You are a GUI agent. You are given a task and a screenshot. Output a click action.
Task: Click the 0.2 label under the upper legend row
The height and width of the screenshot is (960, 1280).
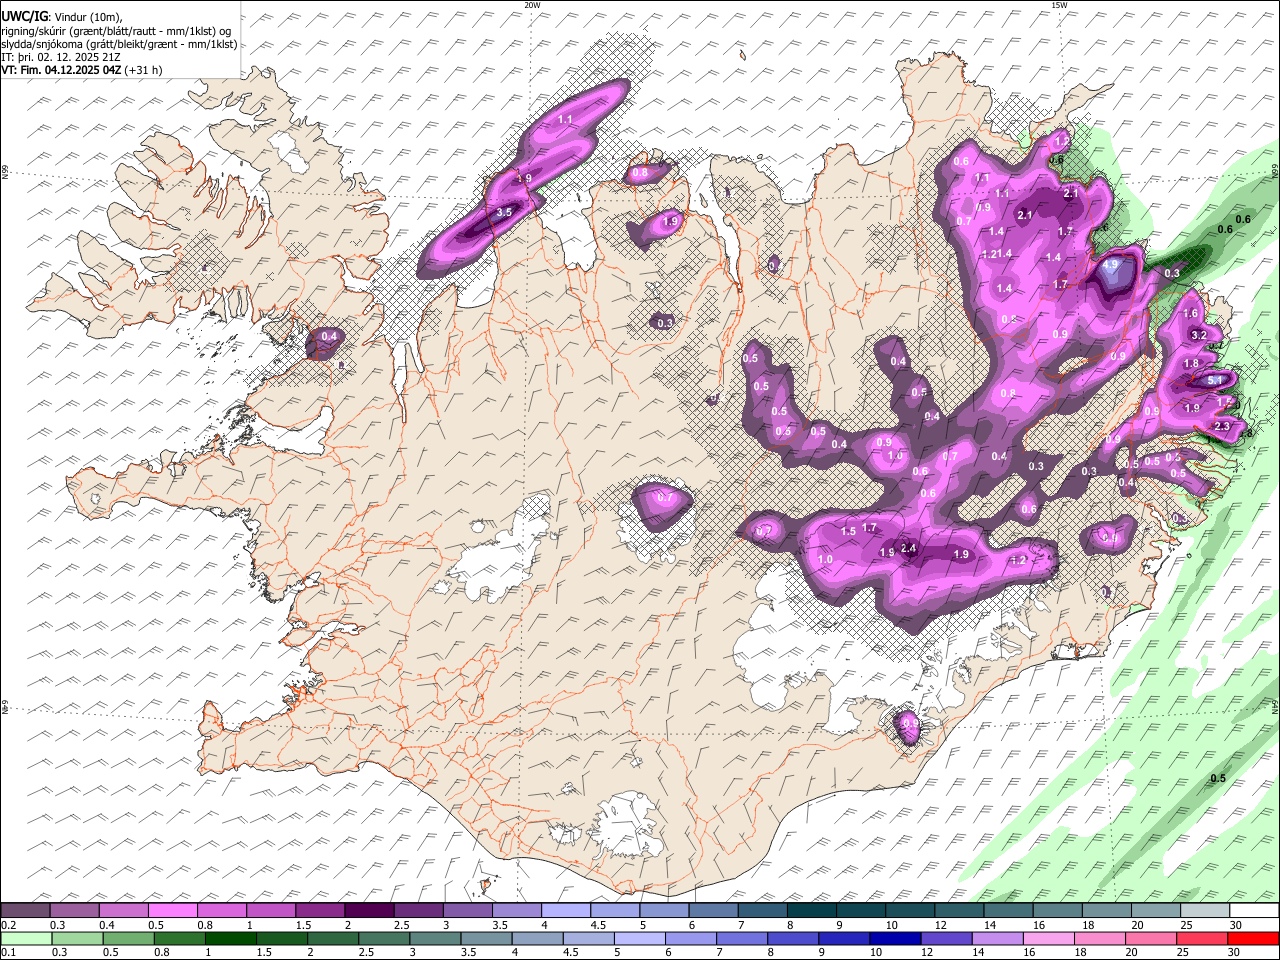[8, 924]
